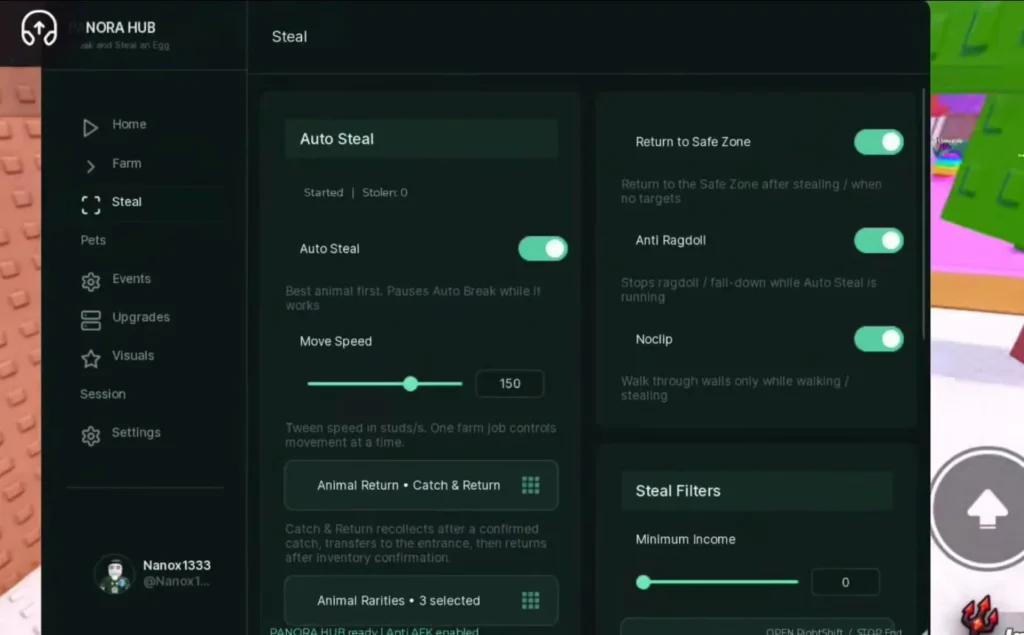Viewport: 1024px width, 635px height.
Task: Click the grid icon on Animal Return
Action: click(530, 485)
